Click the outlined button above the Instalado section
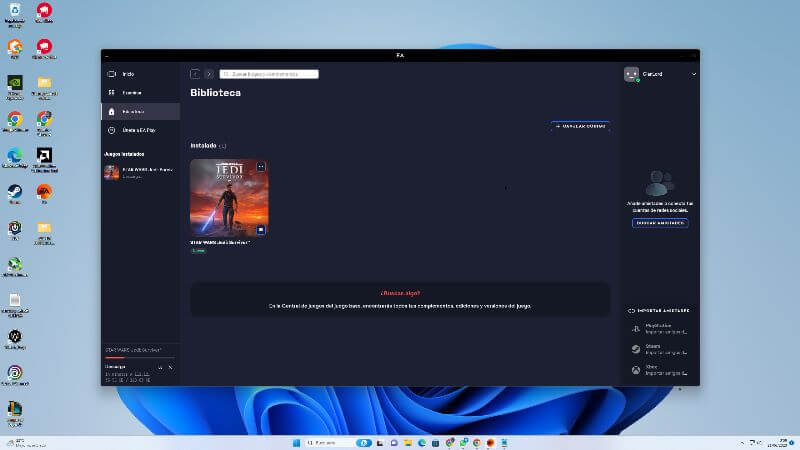The image size is (800, 450). click(580, 126)
